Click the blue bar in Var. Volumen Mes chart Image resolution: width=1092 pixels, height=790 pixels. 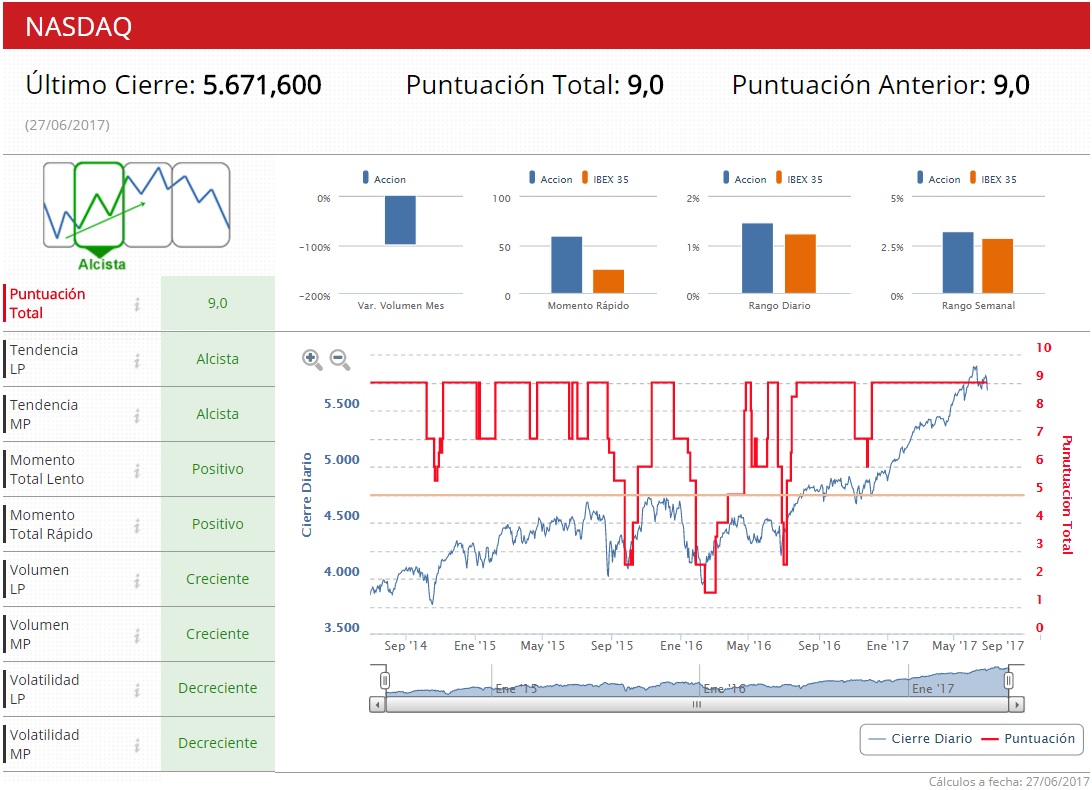(x=400, y=220)
